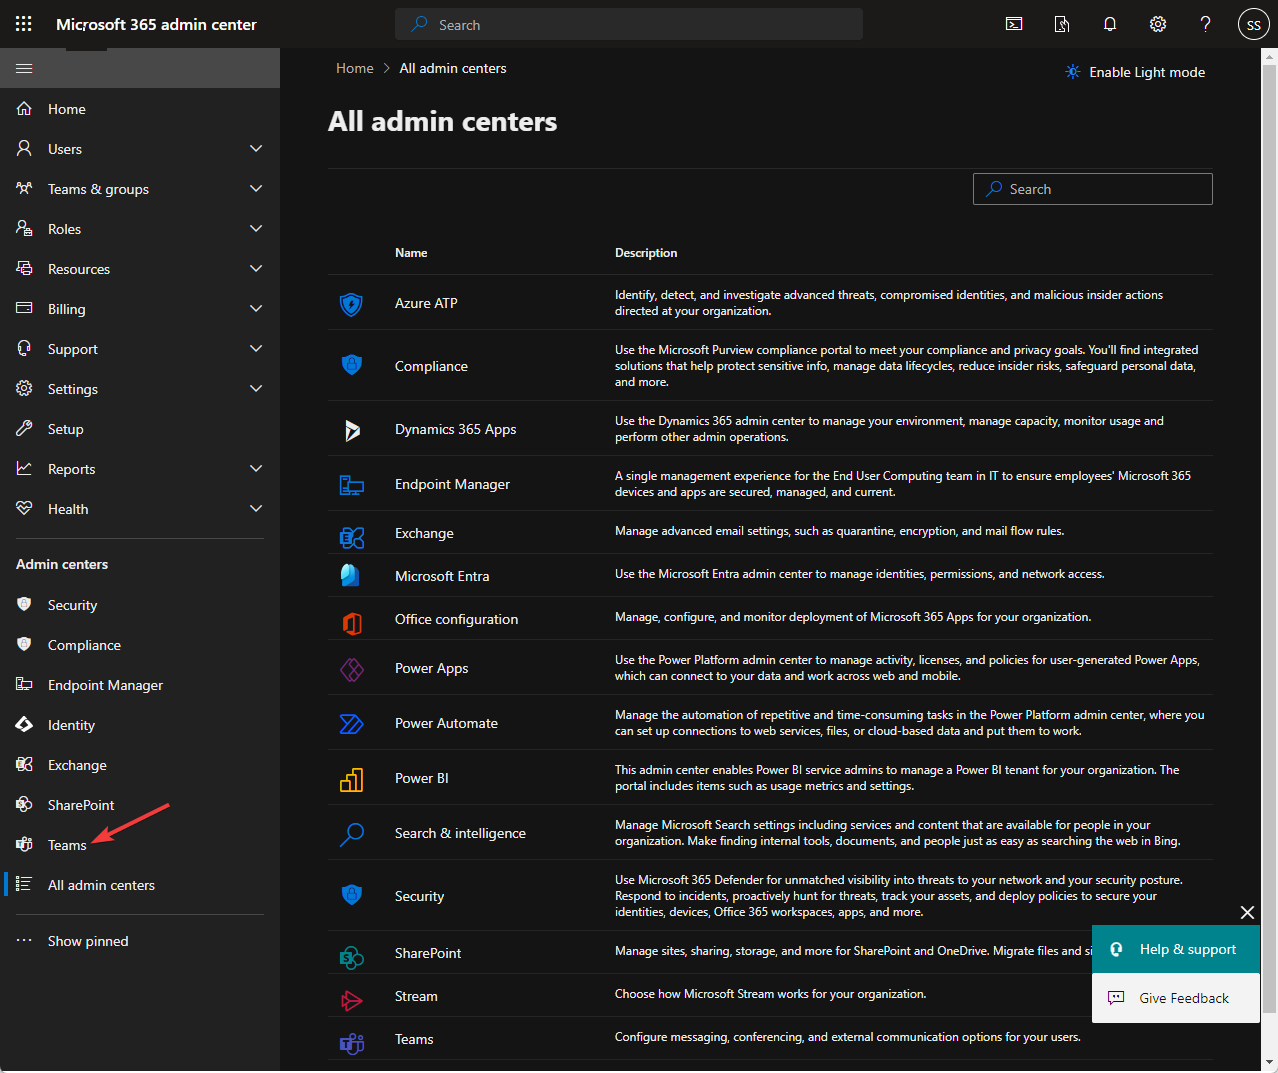Image resolution: width=1278 pixels, height=1073 pixels.
Task: Enable Light mode toggle
Action: (x=1135, y=72)
